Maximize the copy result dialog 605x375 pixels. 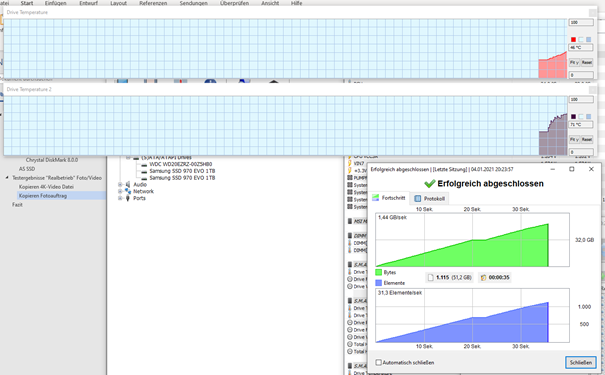[x=572, y=169]
